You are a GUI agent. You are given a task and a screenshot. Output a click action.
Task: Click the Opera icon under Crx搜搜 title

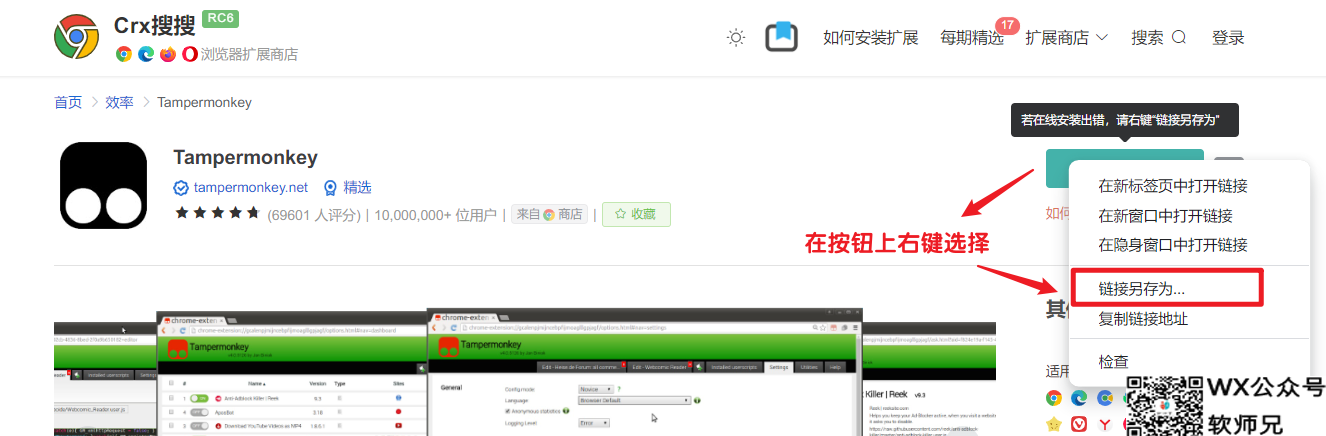pos(190,54)
